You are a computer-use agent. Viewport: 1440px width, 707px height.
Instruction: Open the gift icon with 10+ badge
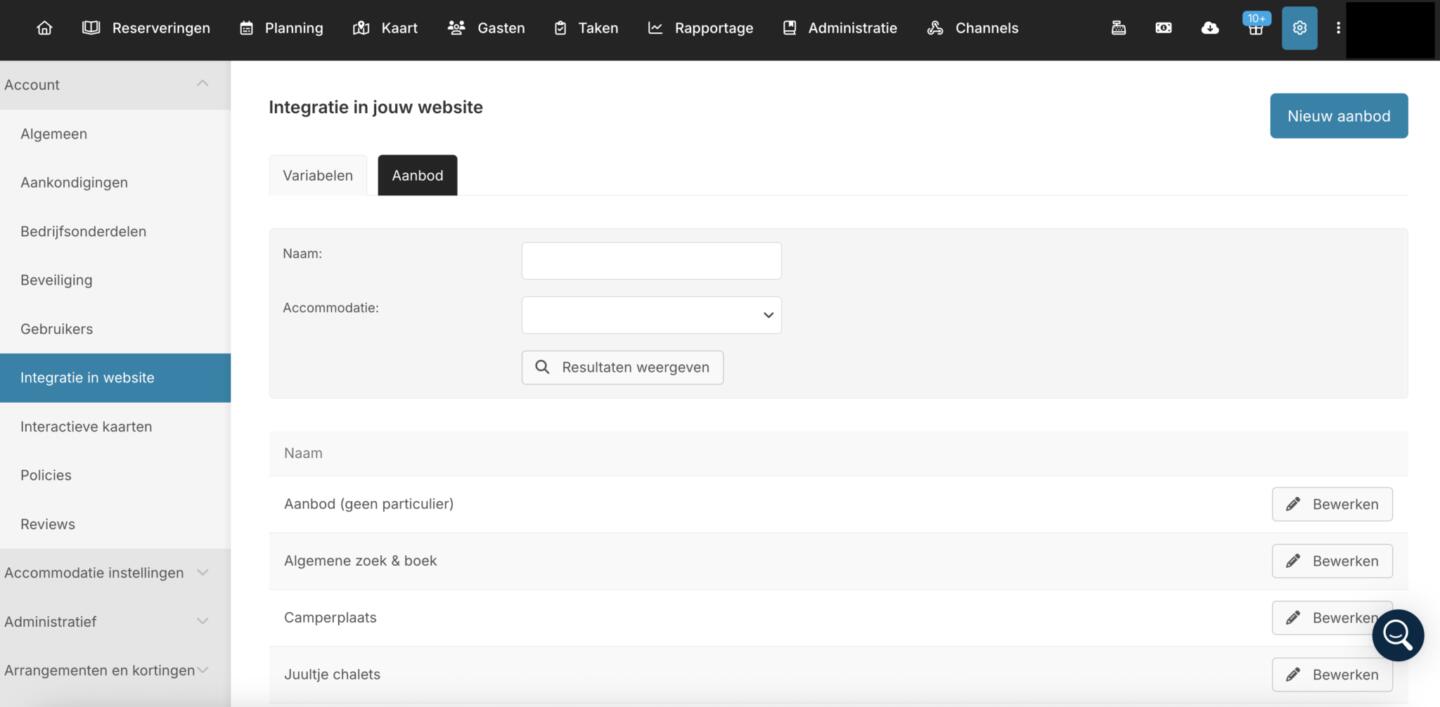coord(1255,28)
